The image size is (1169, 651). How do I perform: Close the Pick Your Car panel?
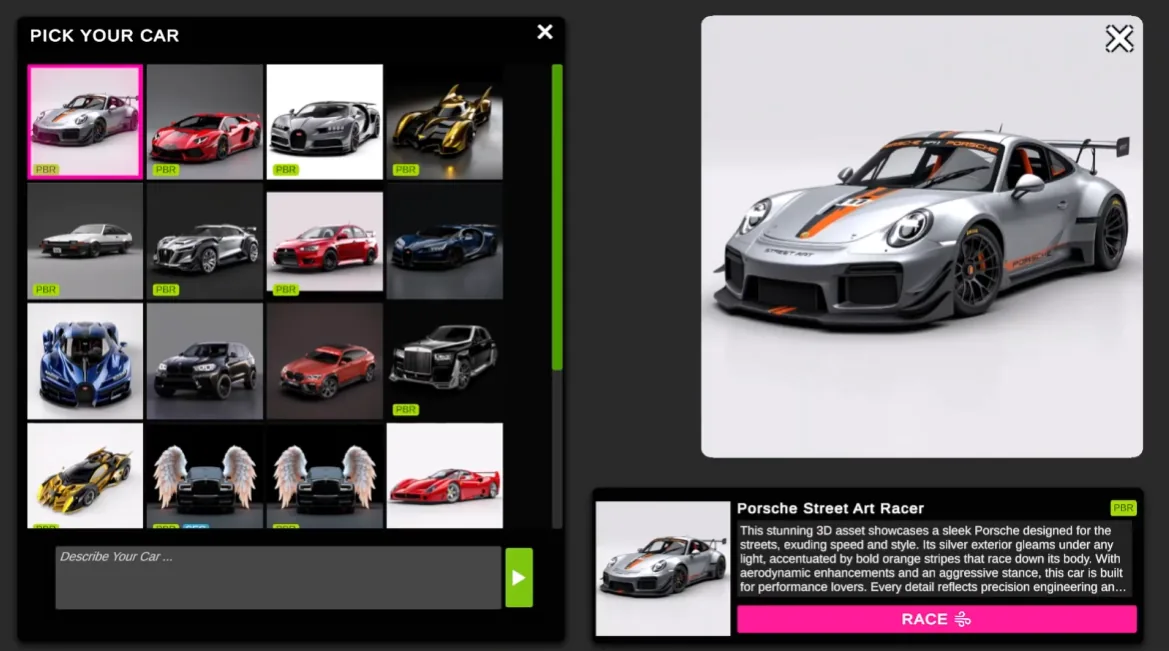(x=545, y=32)
